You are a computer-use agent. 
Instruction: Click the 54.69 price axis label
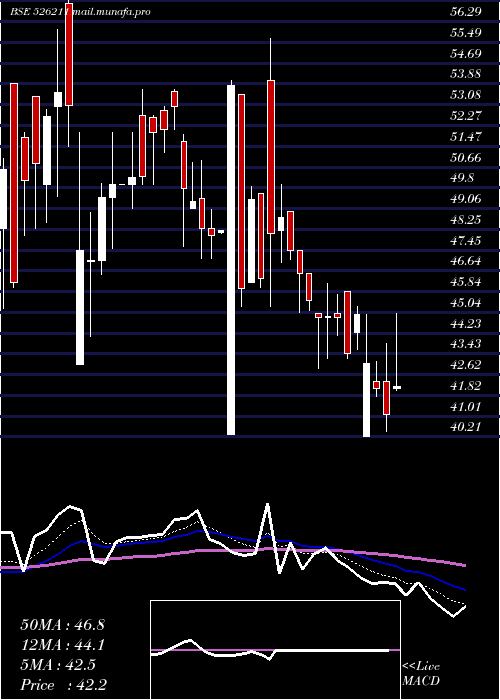[466, 54]
